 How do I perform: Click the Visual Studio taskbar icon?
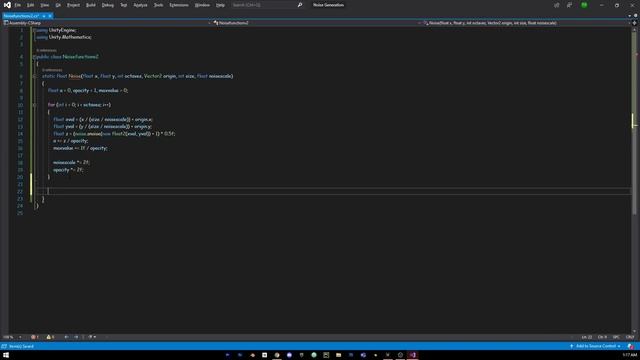point(413,355)
